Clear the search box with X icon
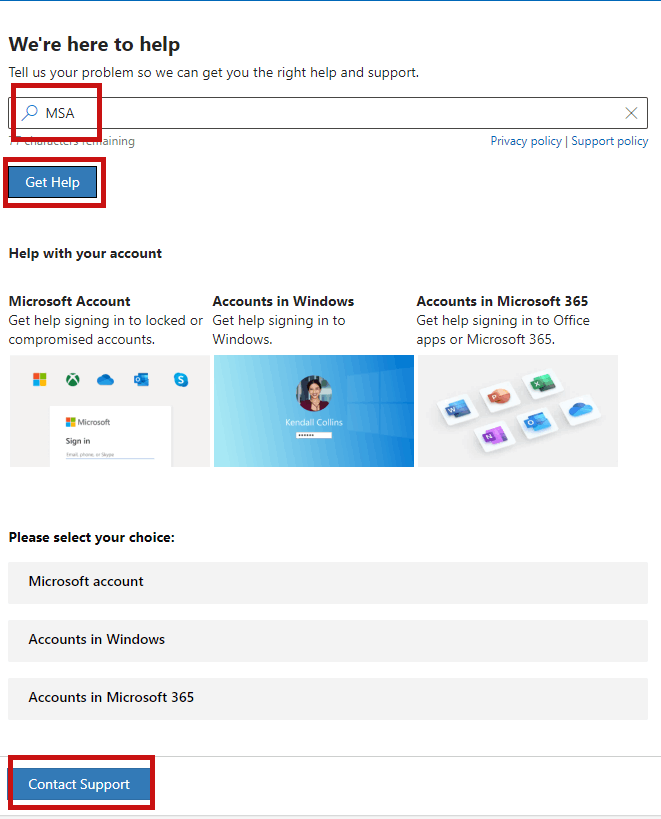Viewport: 661px width, 819px height. pos(631,113)
